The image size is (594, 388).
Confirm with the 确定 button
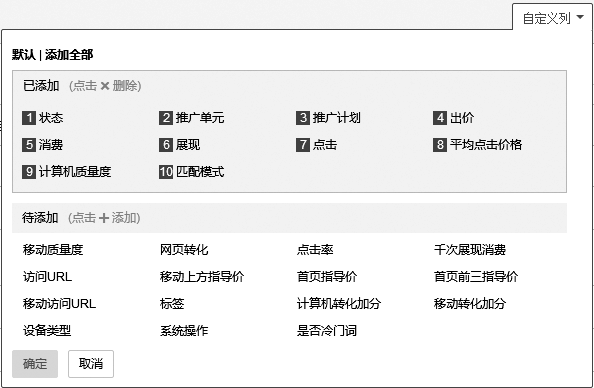point(35,364)
